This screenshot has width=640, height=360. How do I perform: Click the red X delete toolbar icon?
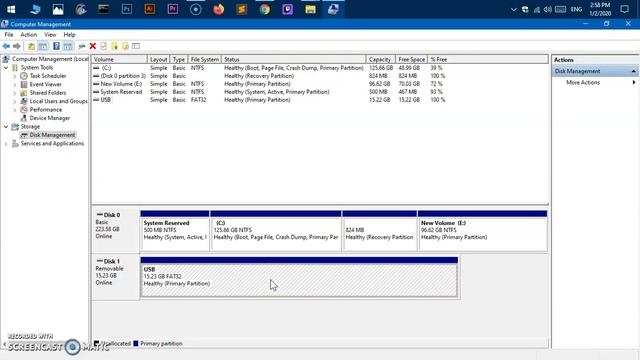pyautogui.click(x=93, y=46)
